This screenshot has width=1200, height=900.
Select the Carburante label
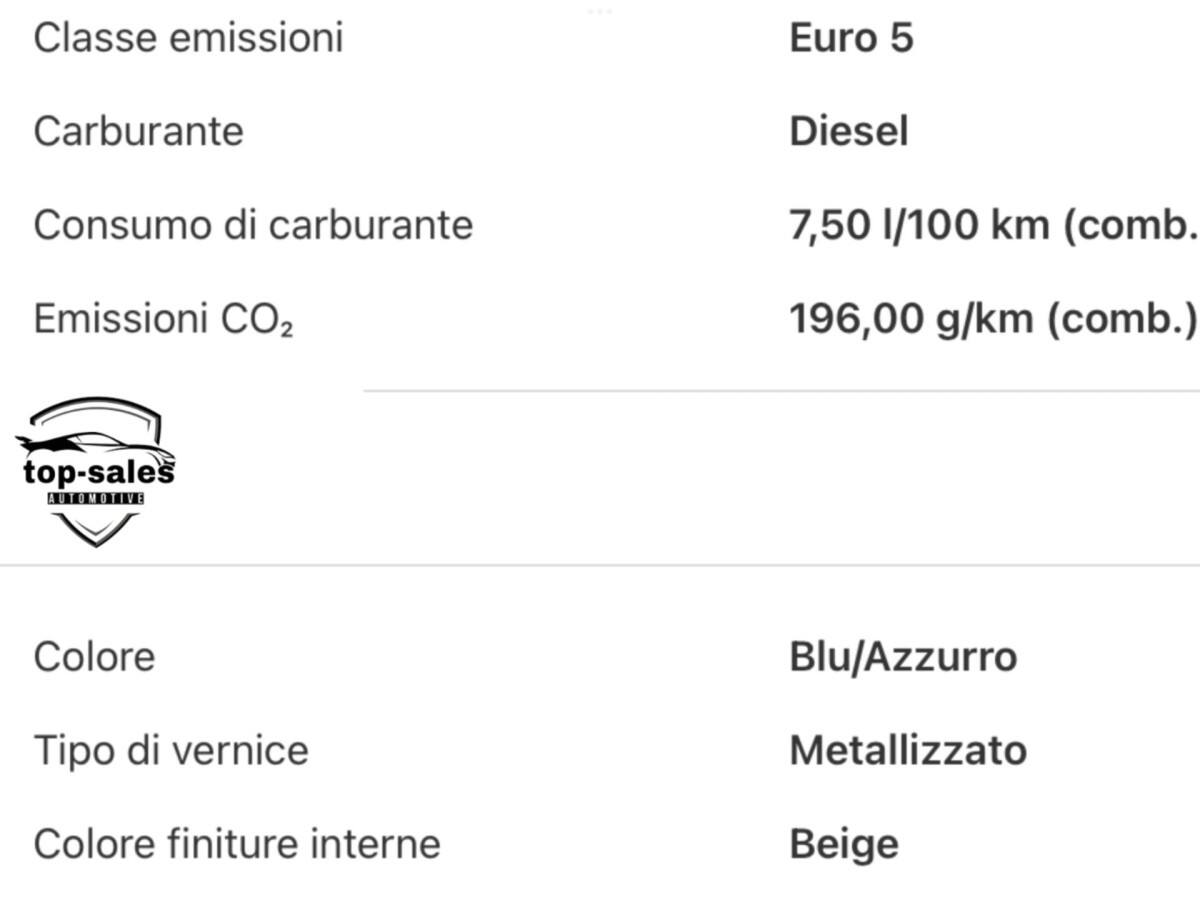138,131
